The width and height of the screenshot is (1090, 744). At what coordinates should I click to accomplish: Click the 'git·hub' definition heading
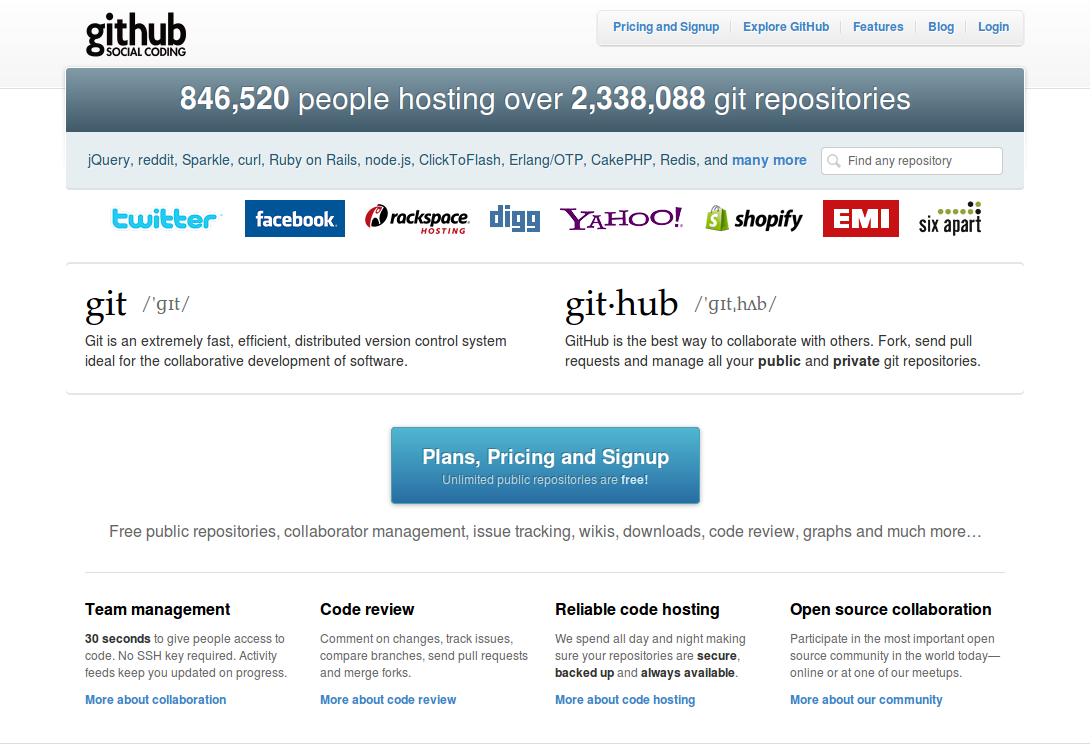tap(621, 304)
